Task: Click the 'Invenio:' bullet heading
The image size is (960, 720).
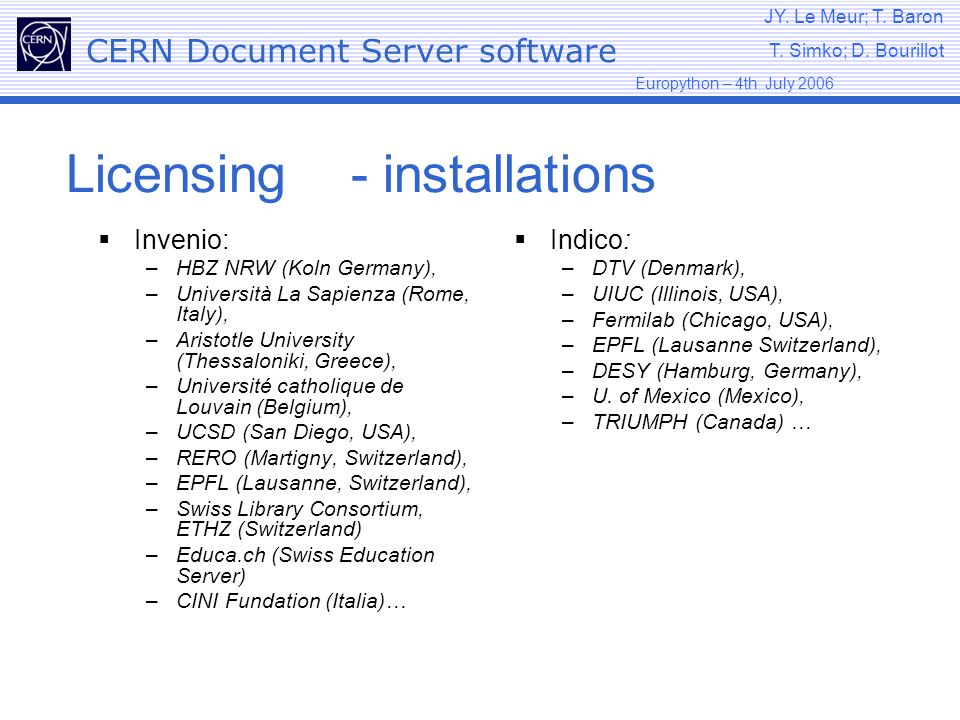Action: tap(181, 239)
